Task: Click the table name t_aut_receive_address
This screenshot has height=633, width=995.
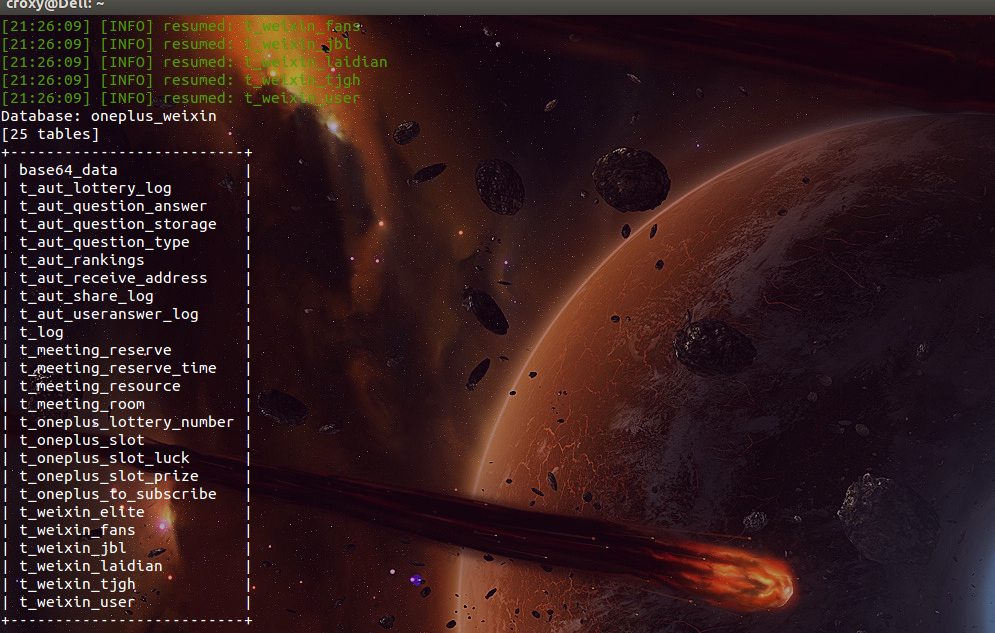Action: (113, 278)
